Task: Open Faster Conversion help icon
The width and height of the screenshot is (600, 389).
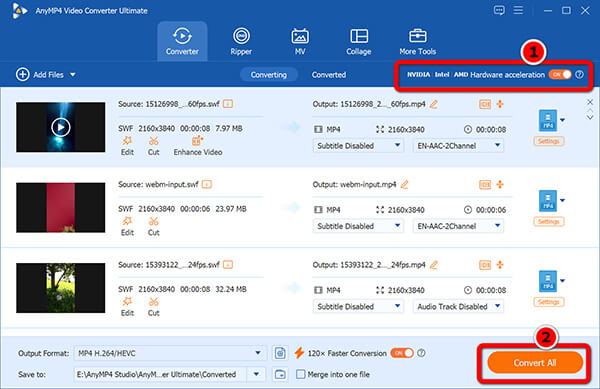Action: click(421, 353)
